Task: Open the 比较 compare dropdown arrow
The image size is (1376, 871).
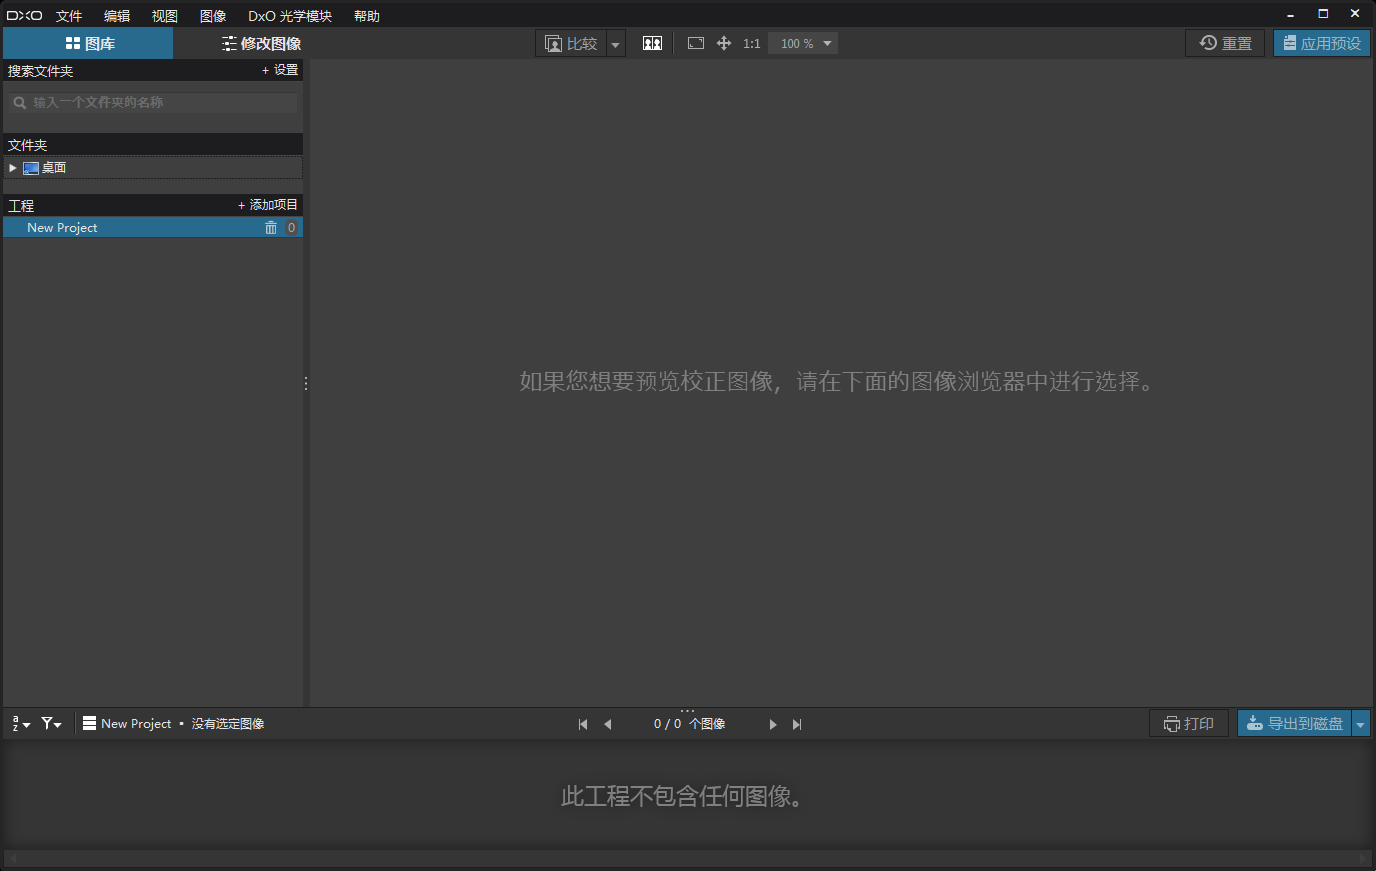Action: point(616,44)
